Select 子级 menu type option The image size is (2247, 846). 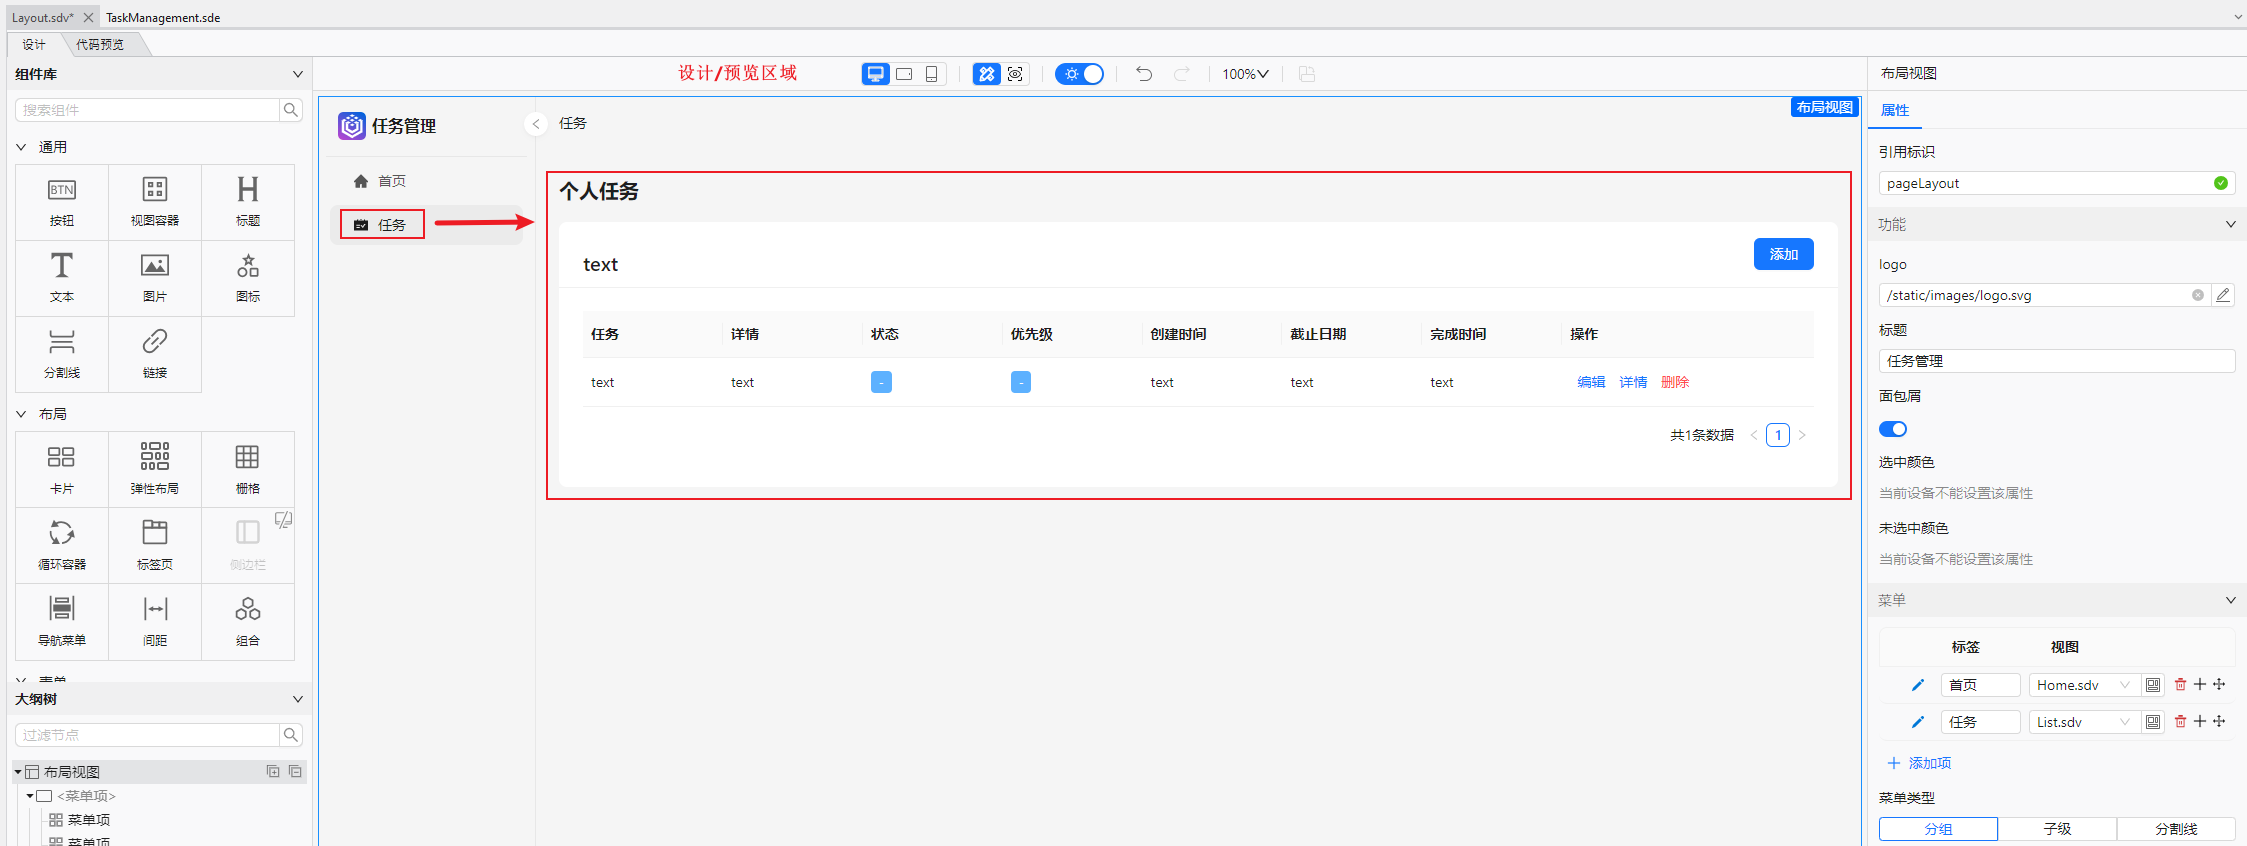(2057, 829)
